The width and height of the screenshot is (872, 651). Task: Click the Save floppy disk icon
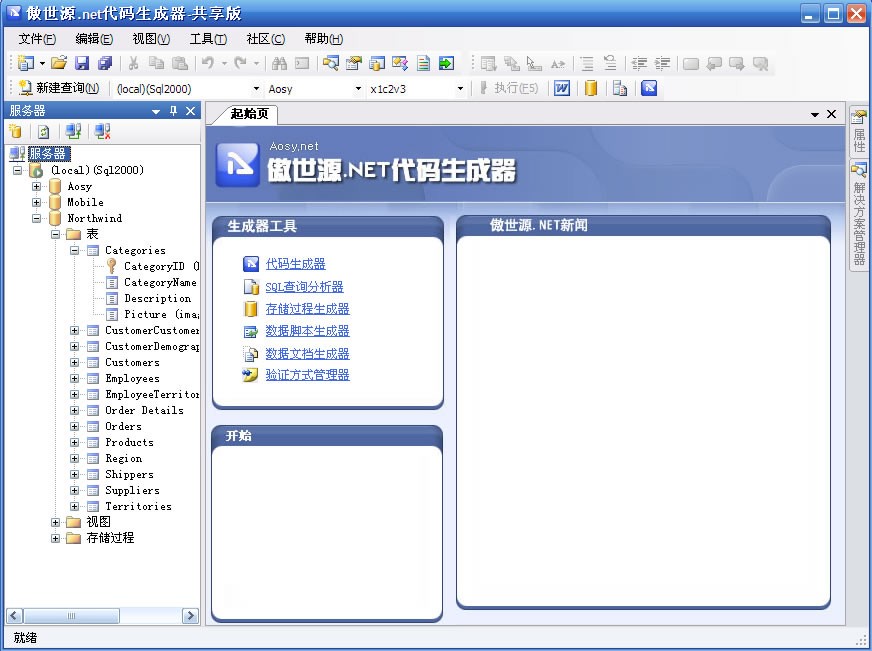tap(82, 63)
